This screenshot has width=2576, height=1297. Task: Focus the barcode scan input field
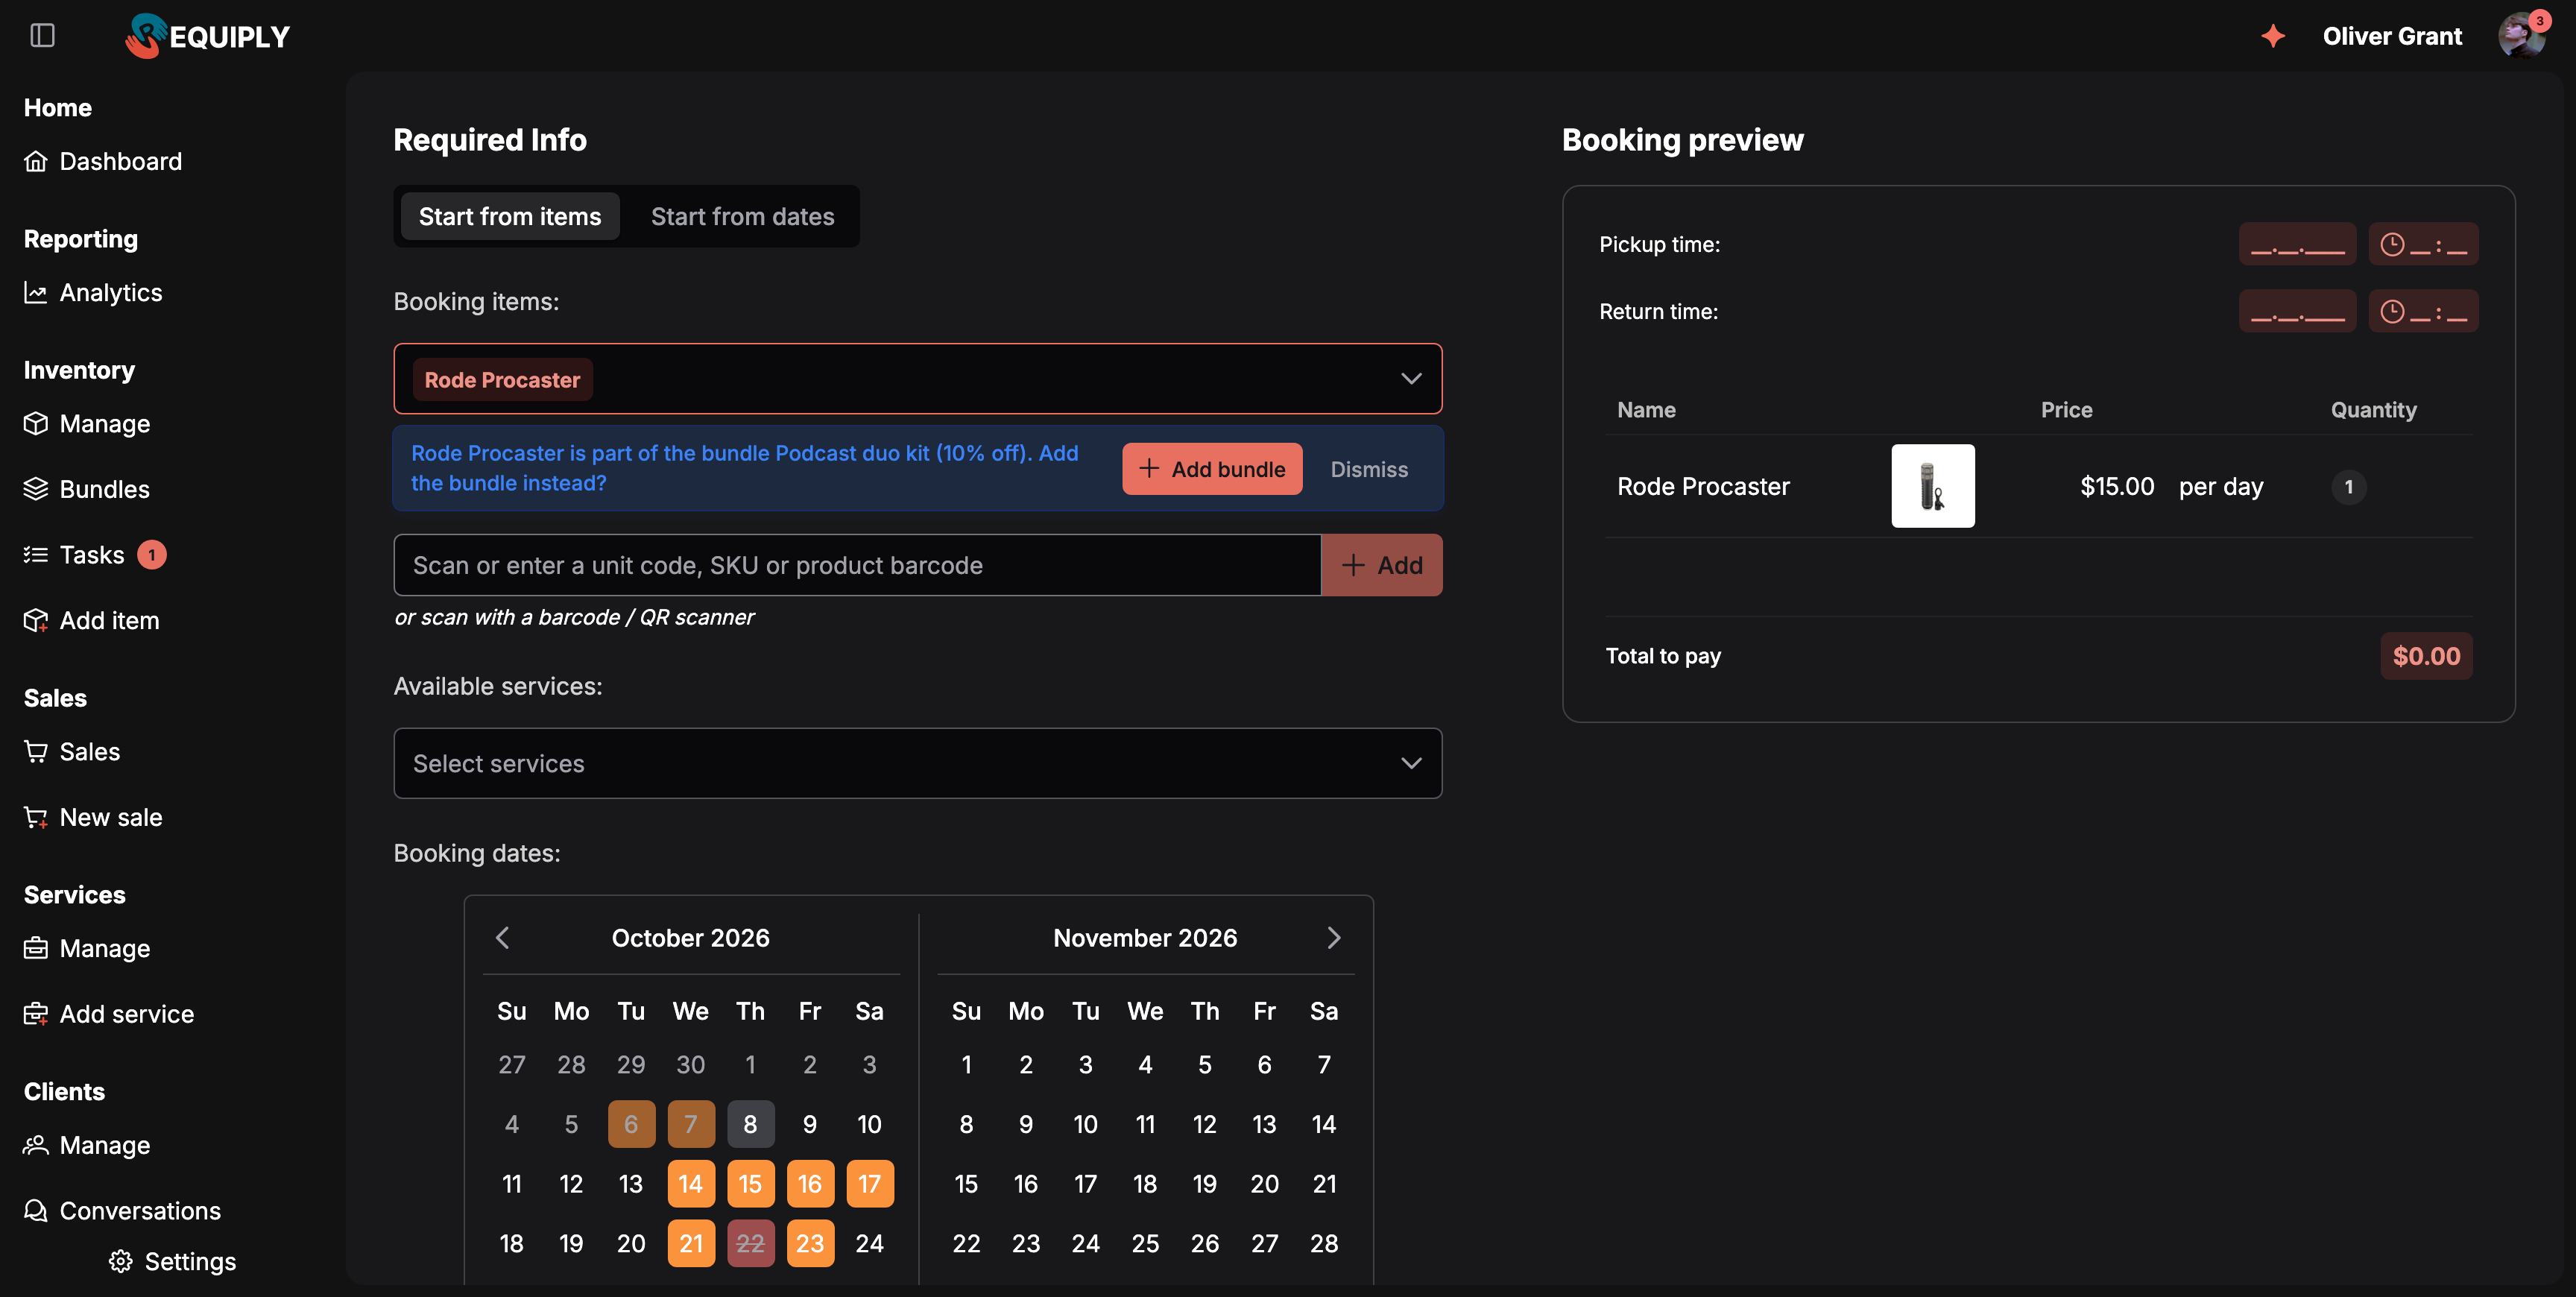[857, 565]
